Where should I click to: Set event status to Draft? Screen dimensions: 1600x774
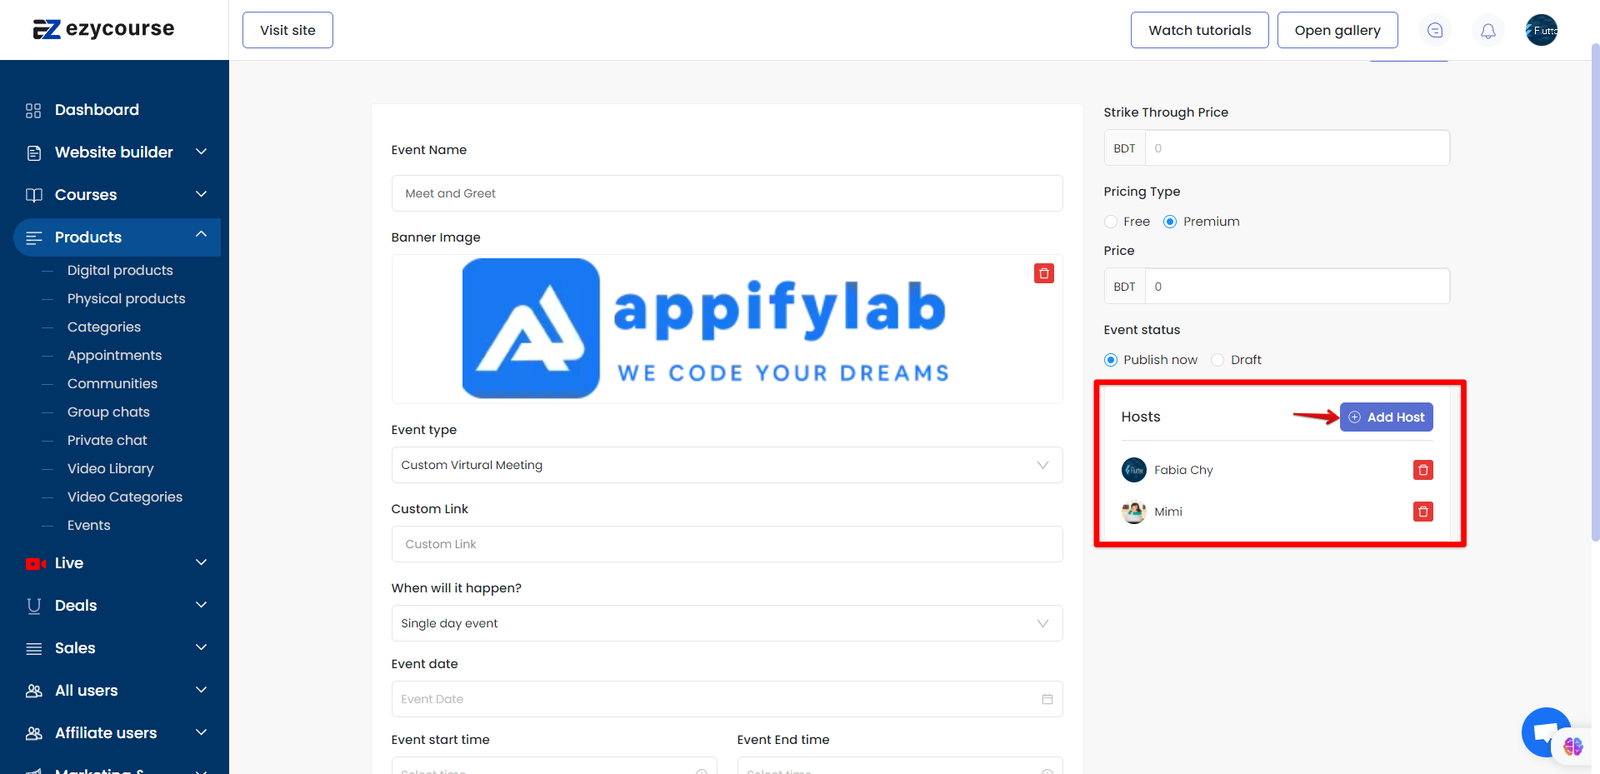pyautogui.click(x=1217, y=360)
